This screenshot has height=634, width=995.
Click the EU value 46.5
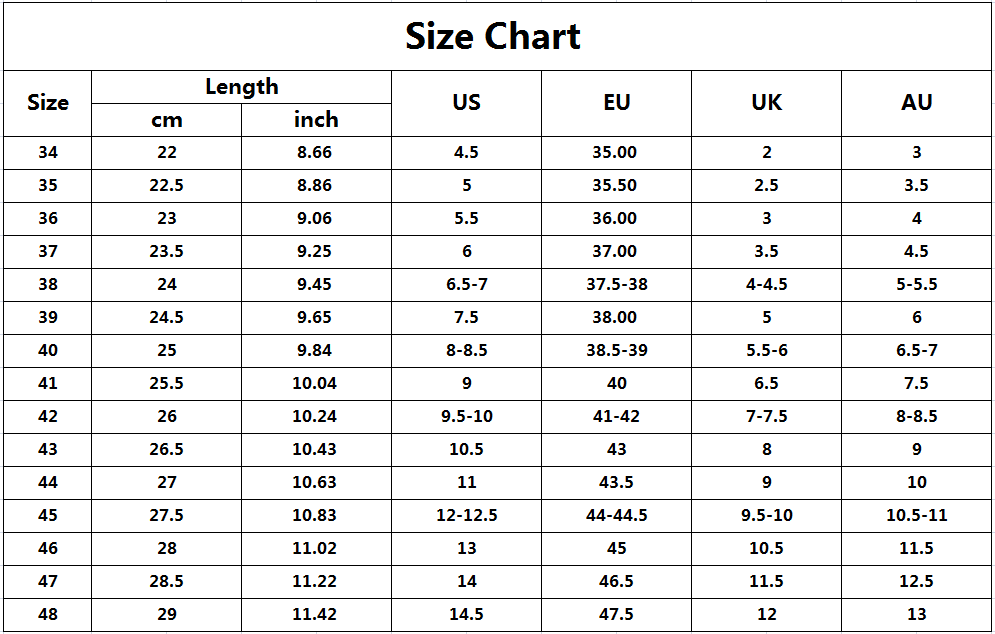tap(616, 581)
